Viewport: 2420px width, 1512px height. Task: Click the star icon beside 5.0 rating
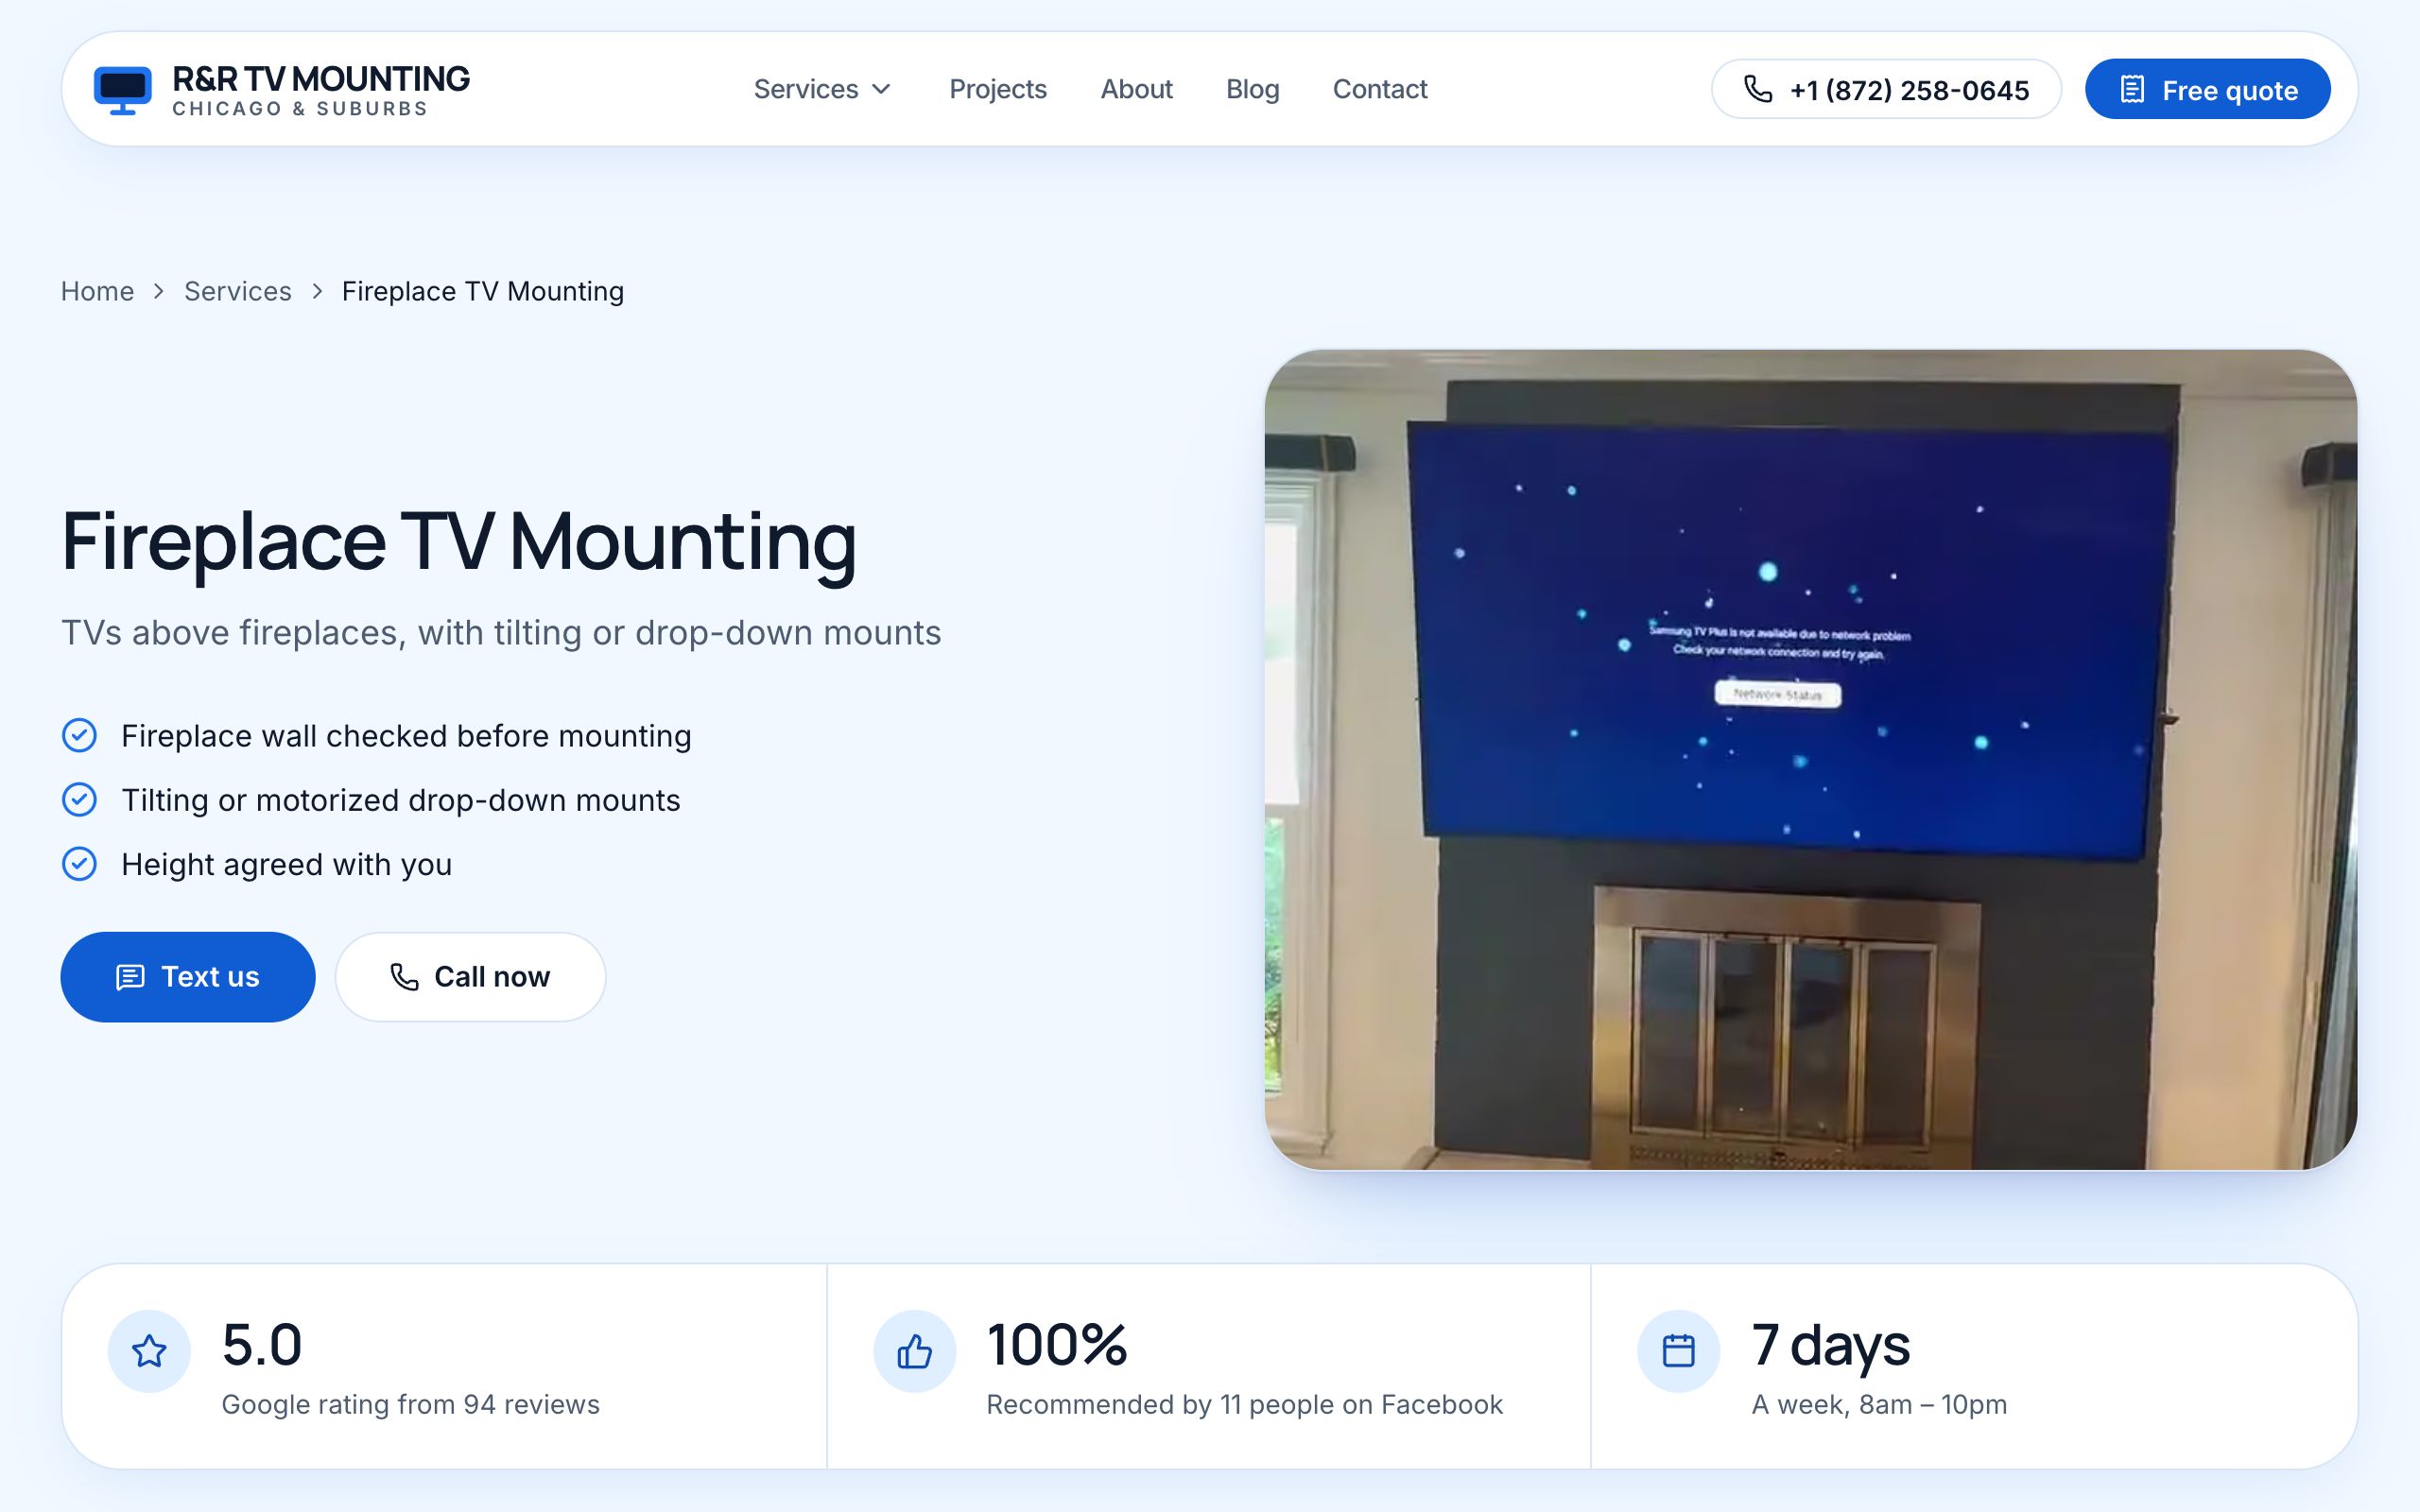149,1351
